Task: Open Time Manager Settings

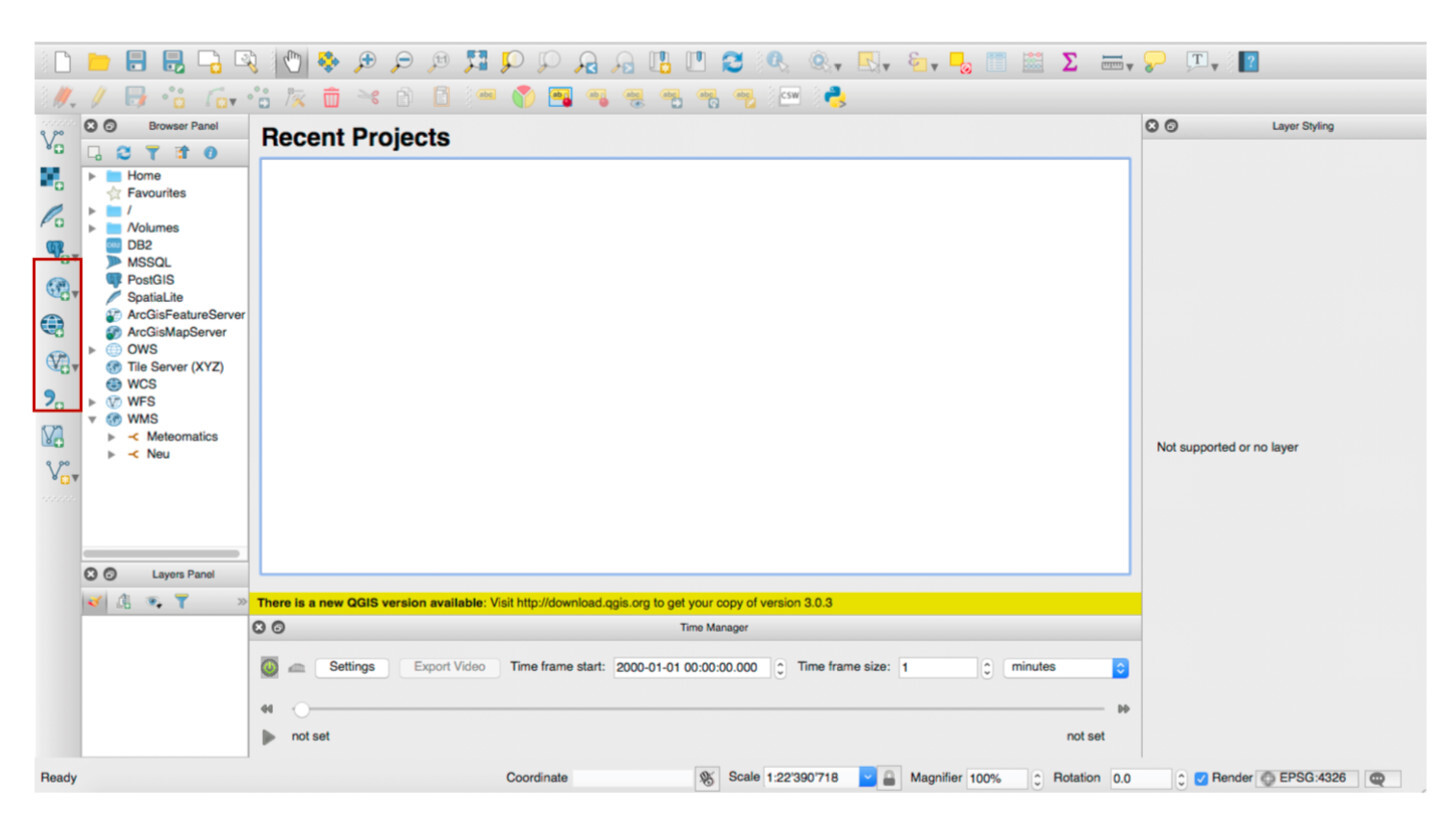Action: (351, 667)
